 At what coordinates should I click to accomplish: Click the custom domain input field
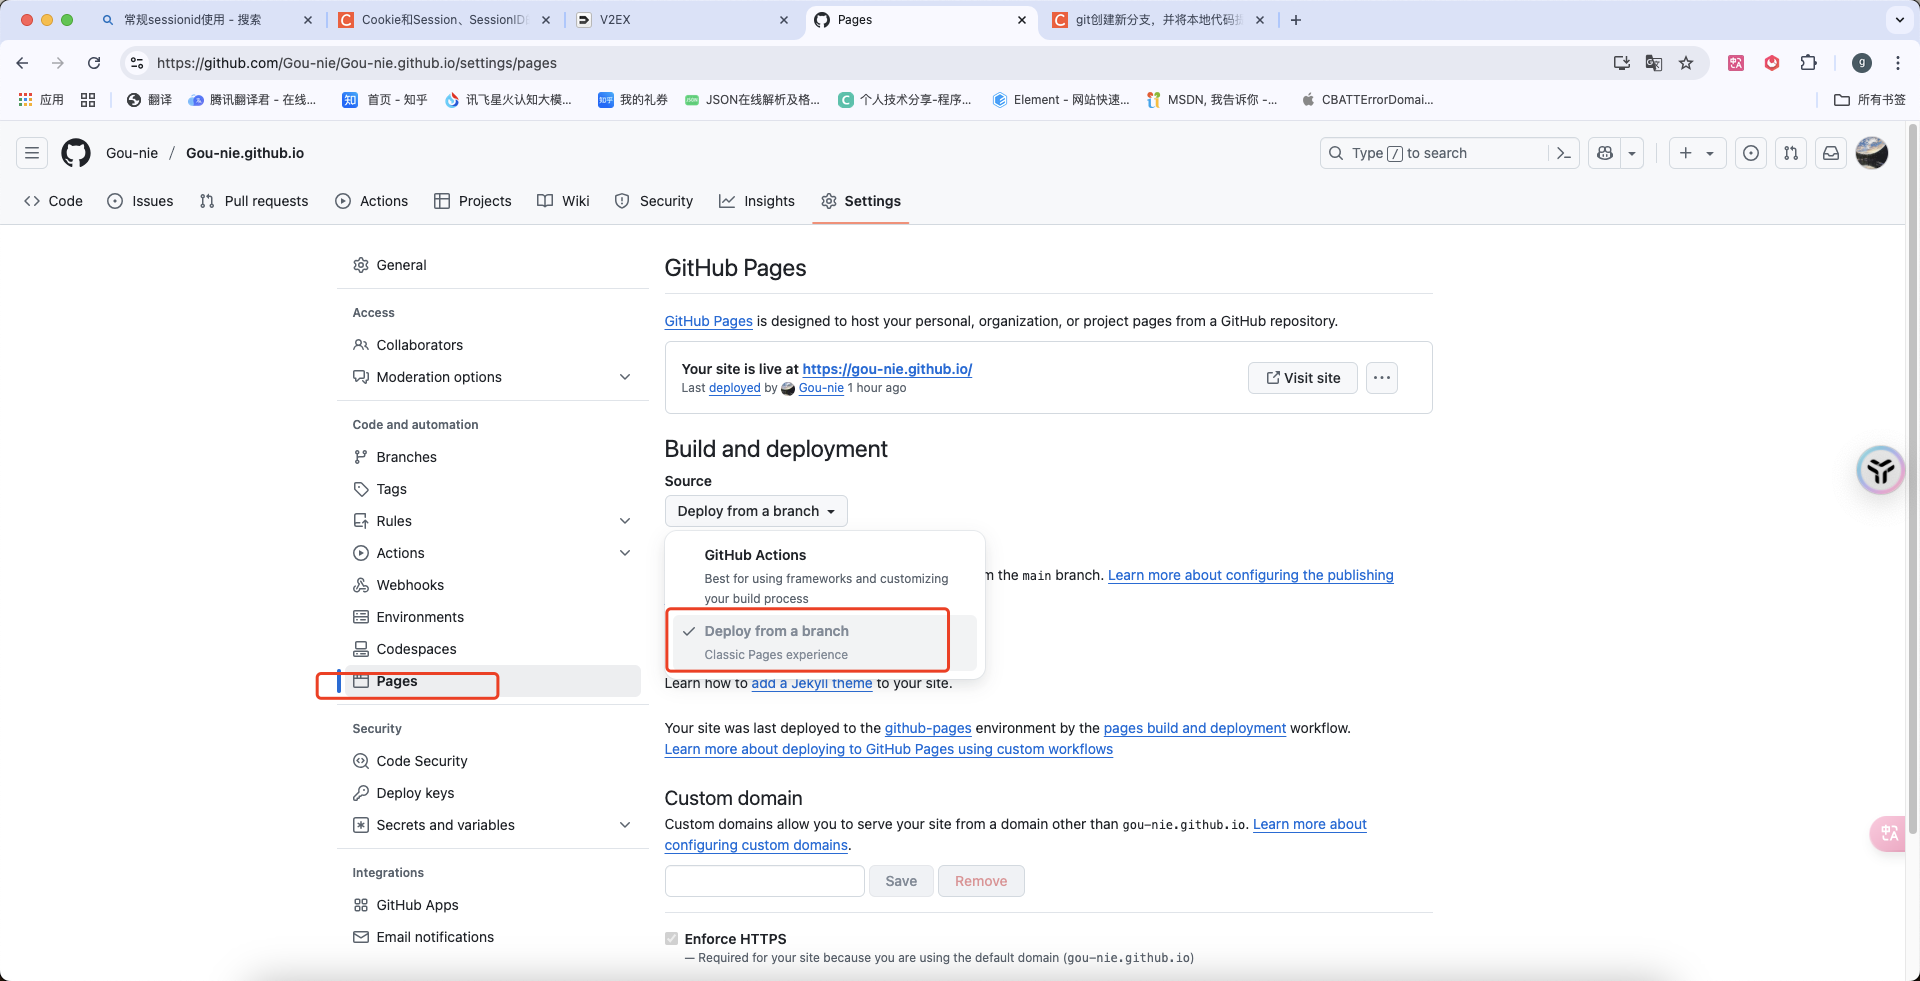point(765,881)
